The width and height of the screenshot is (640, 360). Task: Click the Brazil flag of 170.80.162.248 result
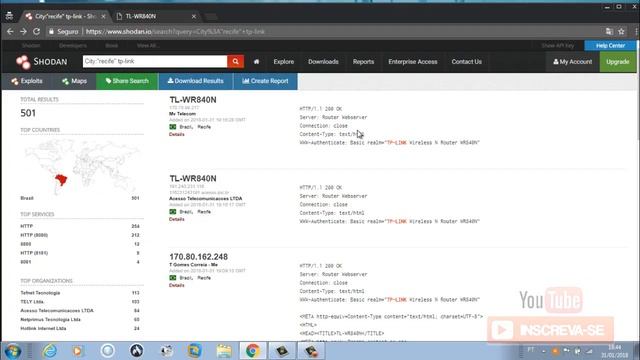point(173,278)
